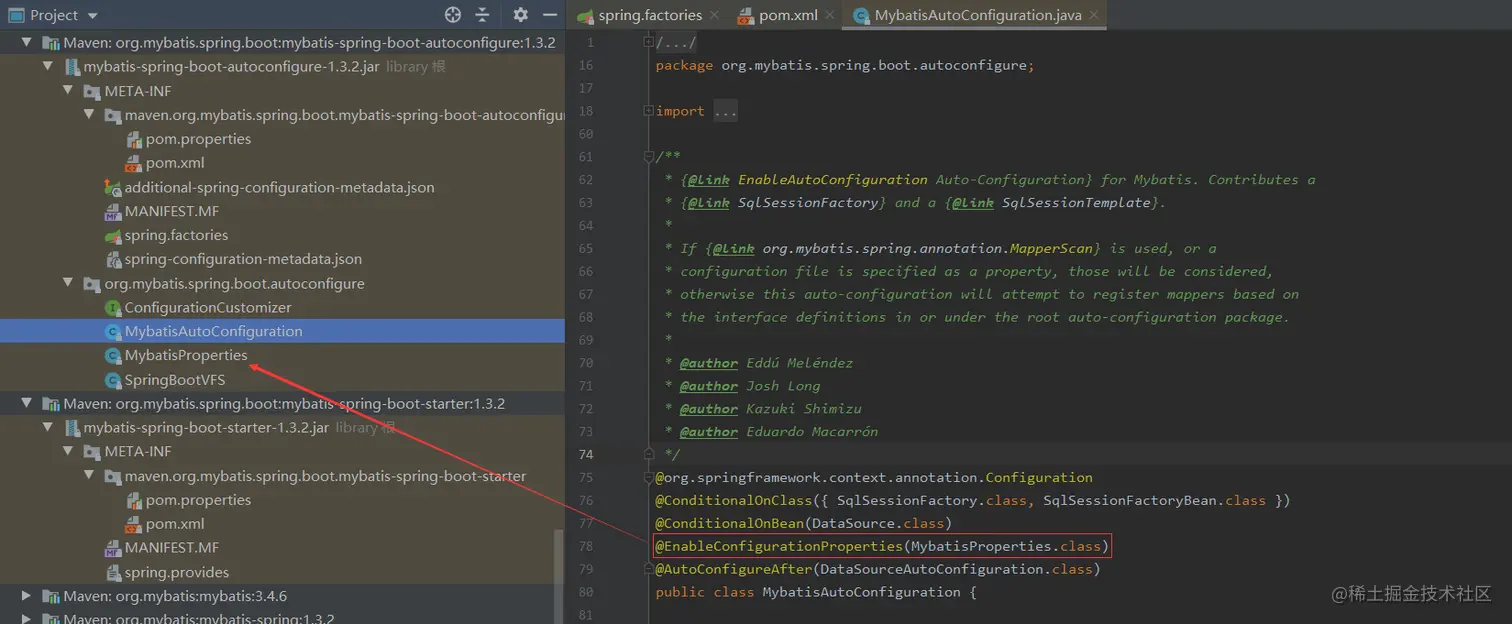Hide the Project panel with minimize icon

pyautogui.click(x=549, y=15)
